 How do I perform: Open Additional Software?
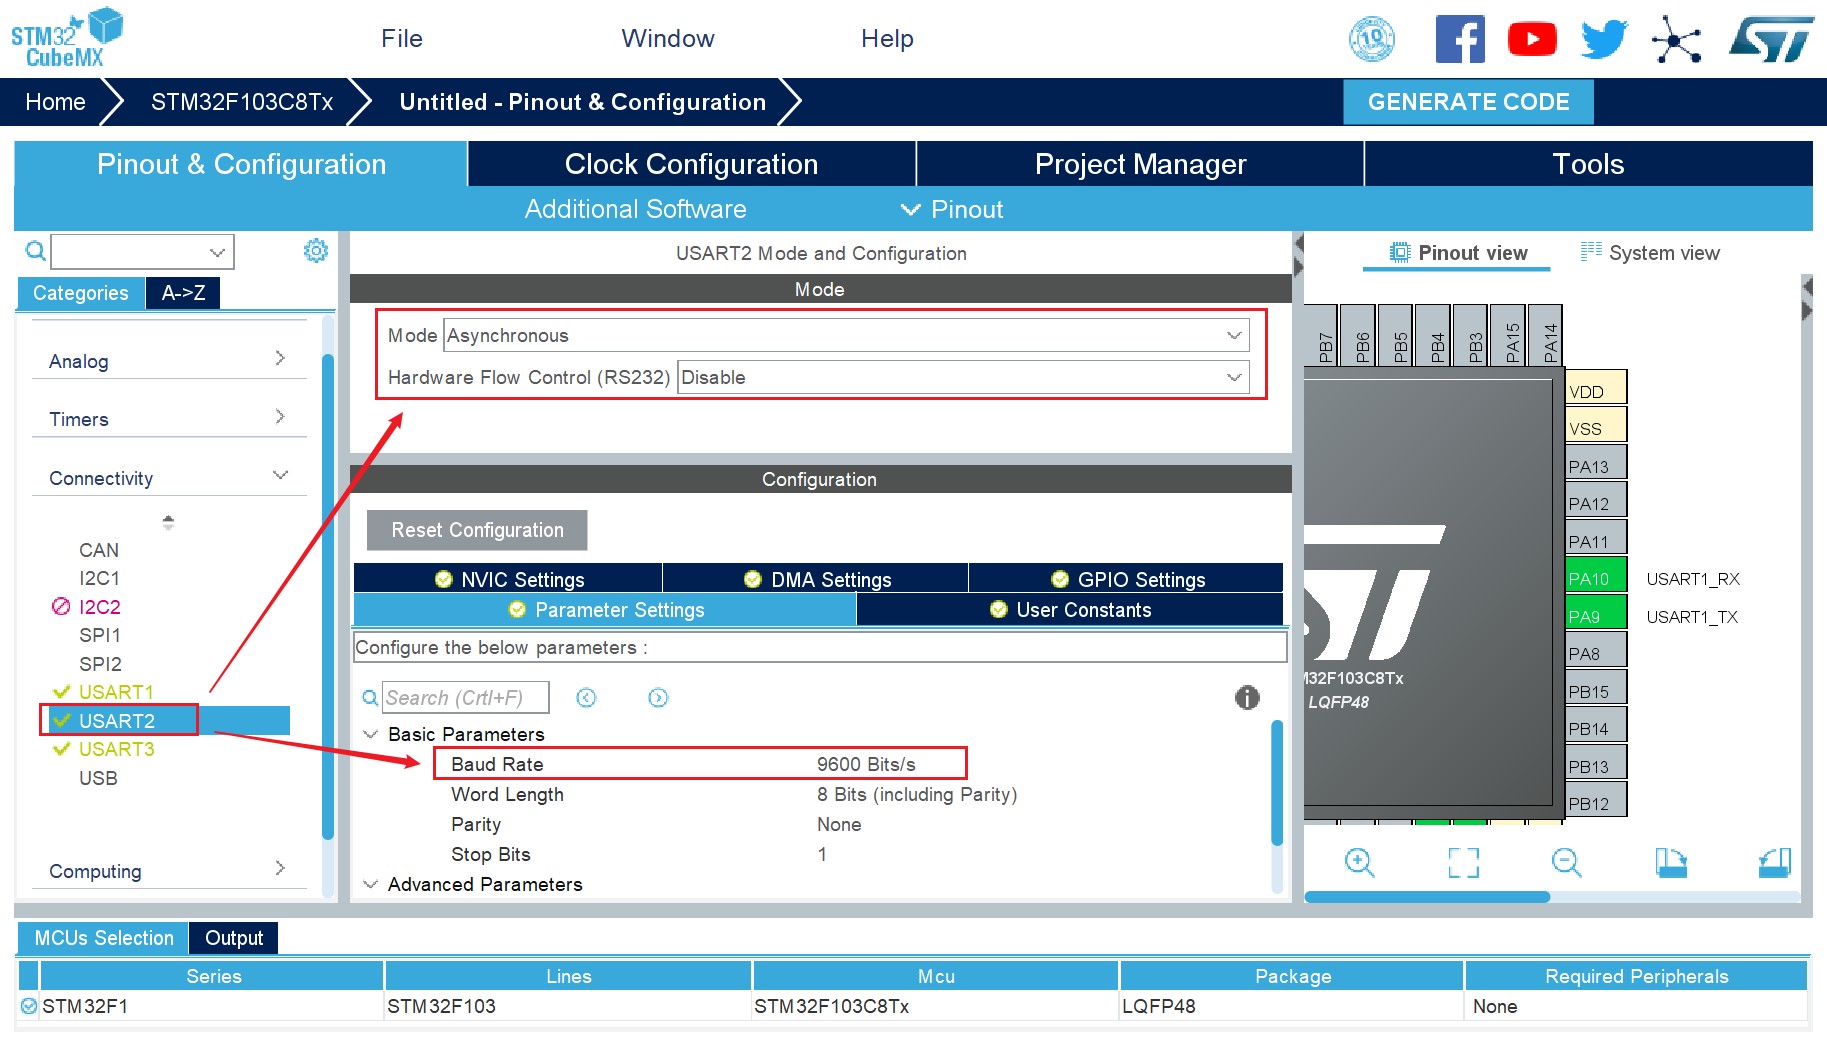pyautogui.click(x=635, y=209)
